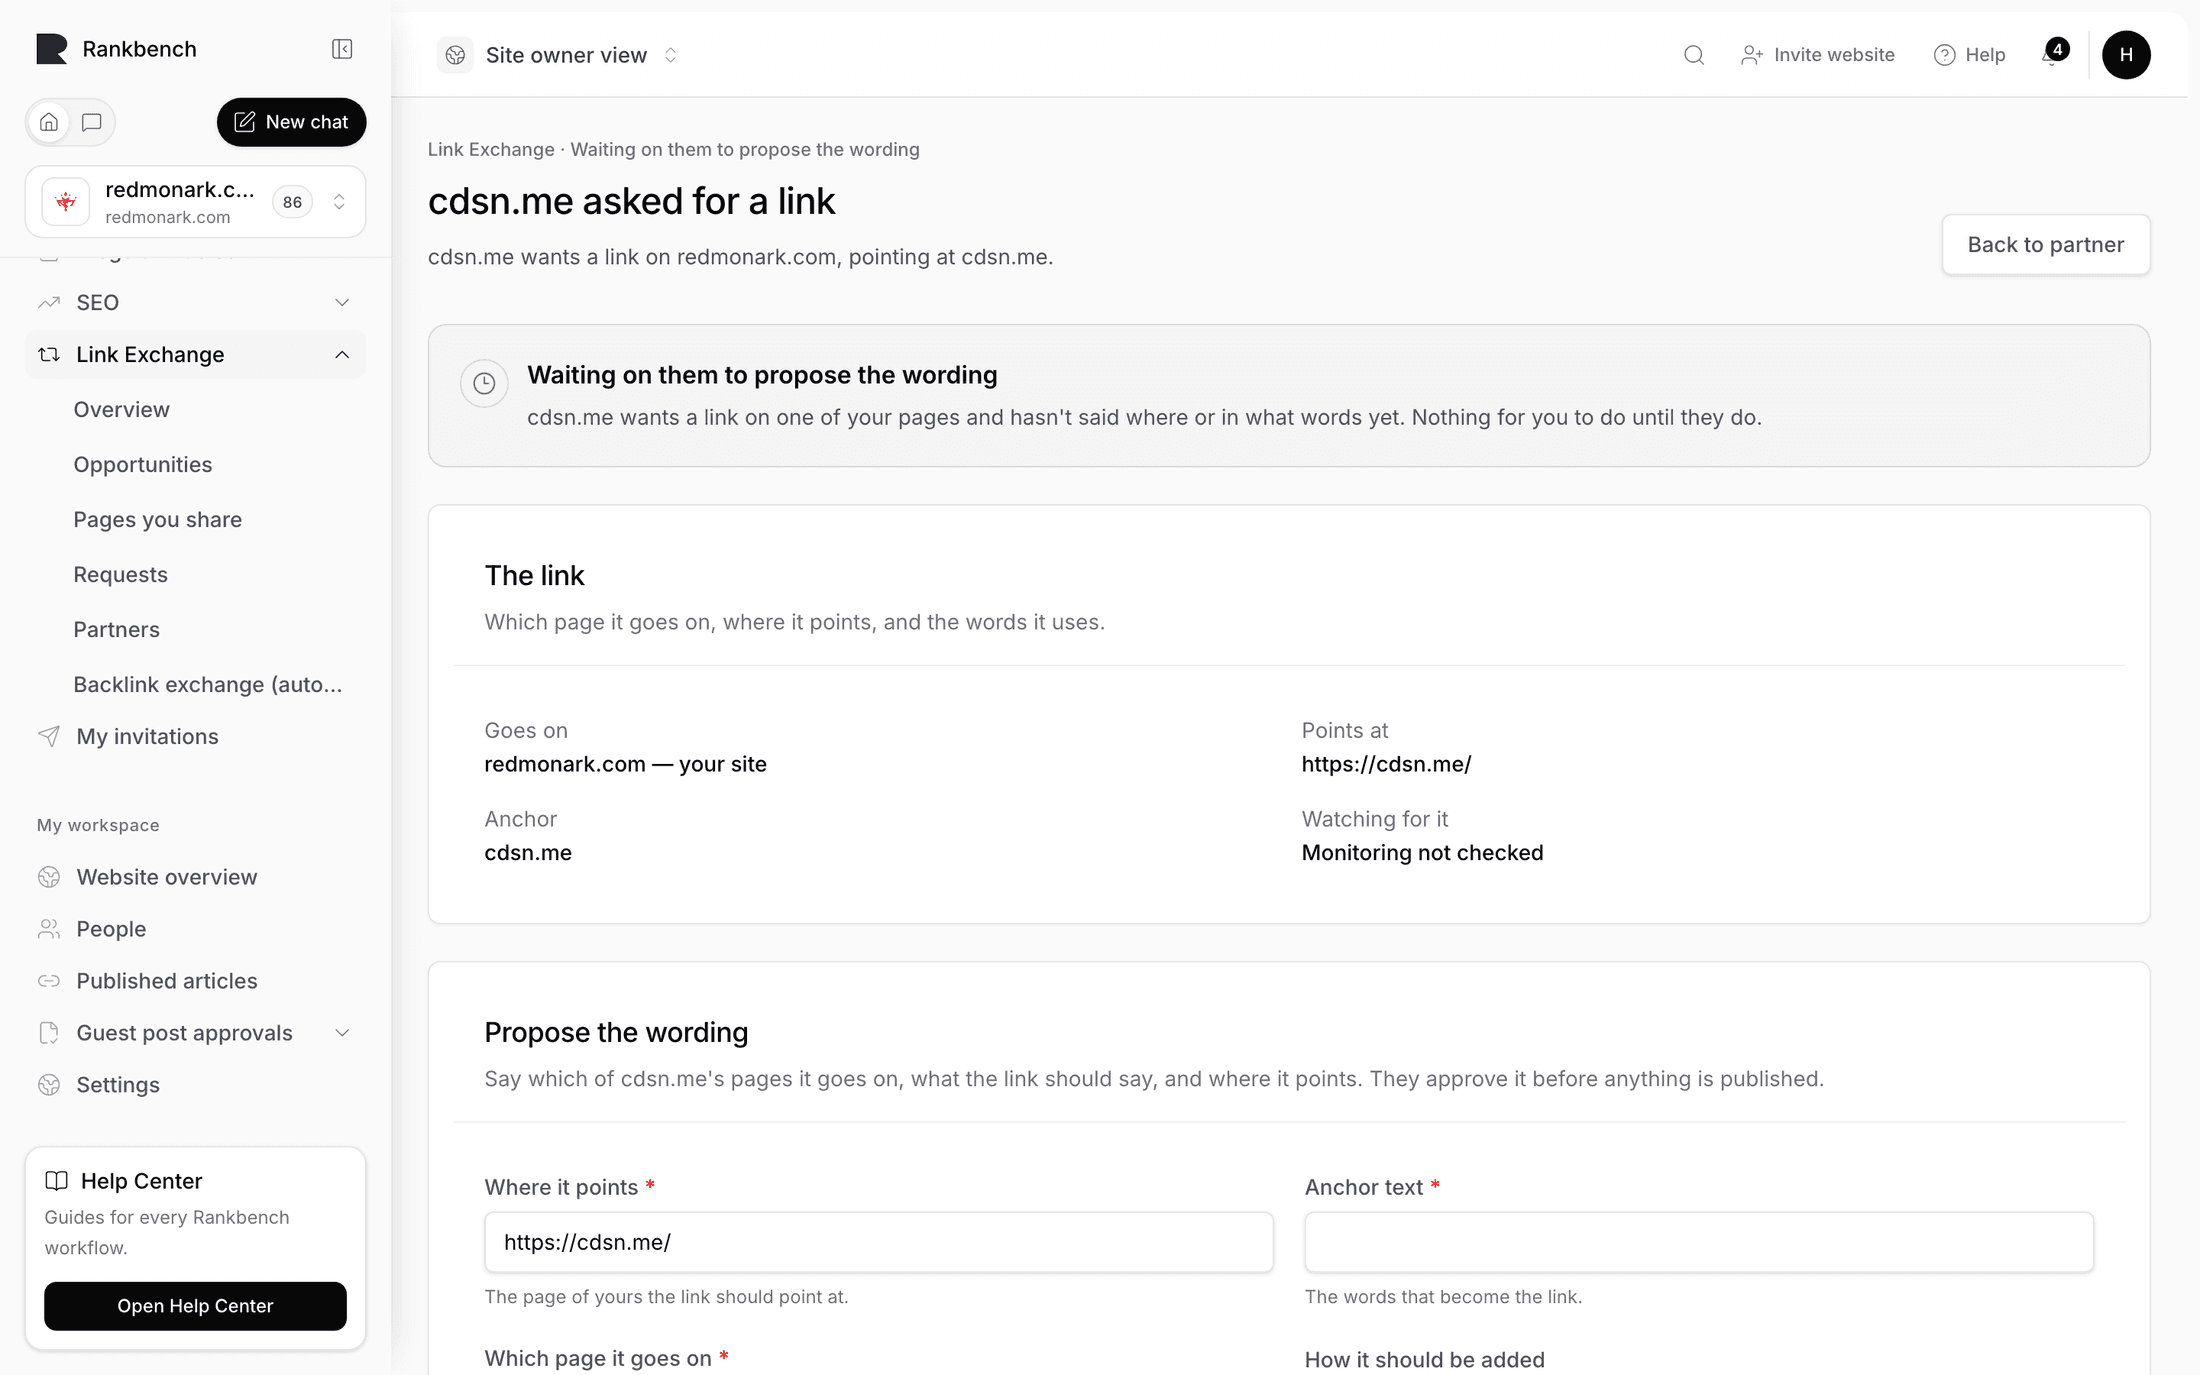Viewport: 2200px width, 1375px height.
Task: Click the Rankbench logo
Action: 52,49
